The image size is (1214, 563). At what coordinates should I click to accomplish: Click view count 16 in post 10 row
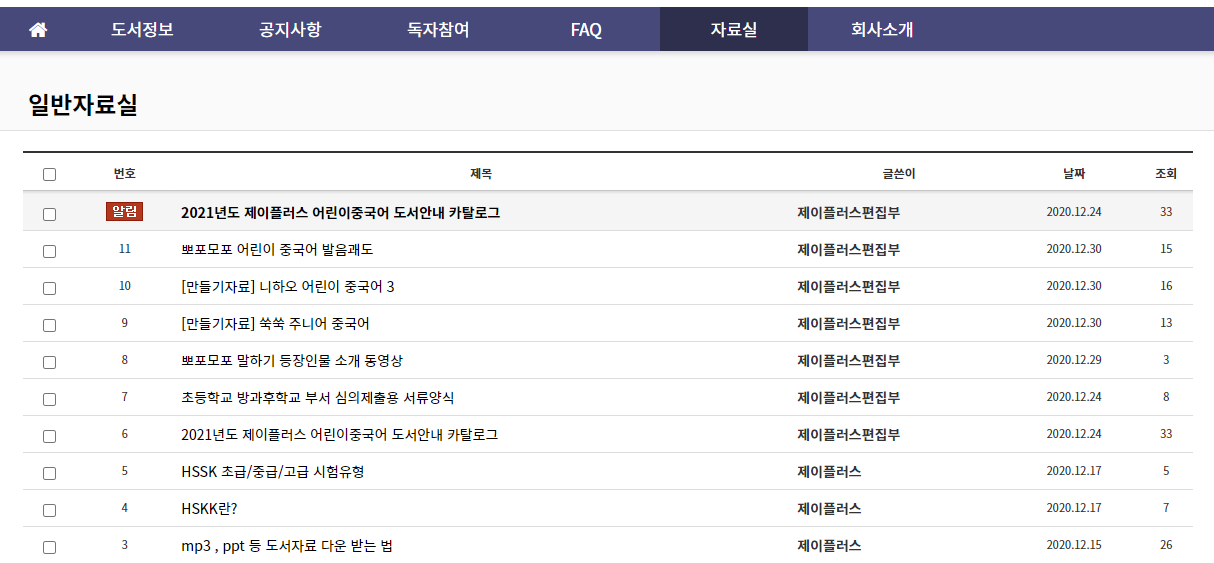[1166, 286]
